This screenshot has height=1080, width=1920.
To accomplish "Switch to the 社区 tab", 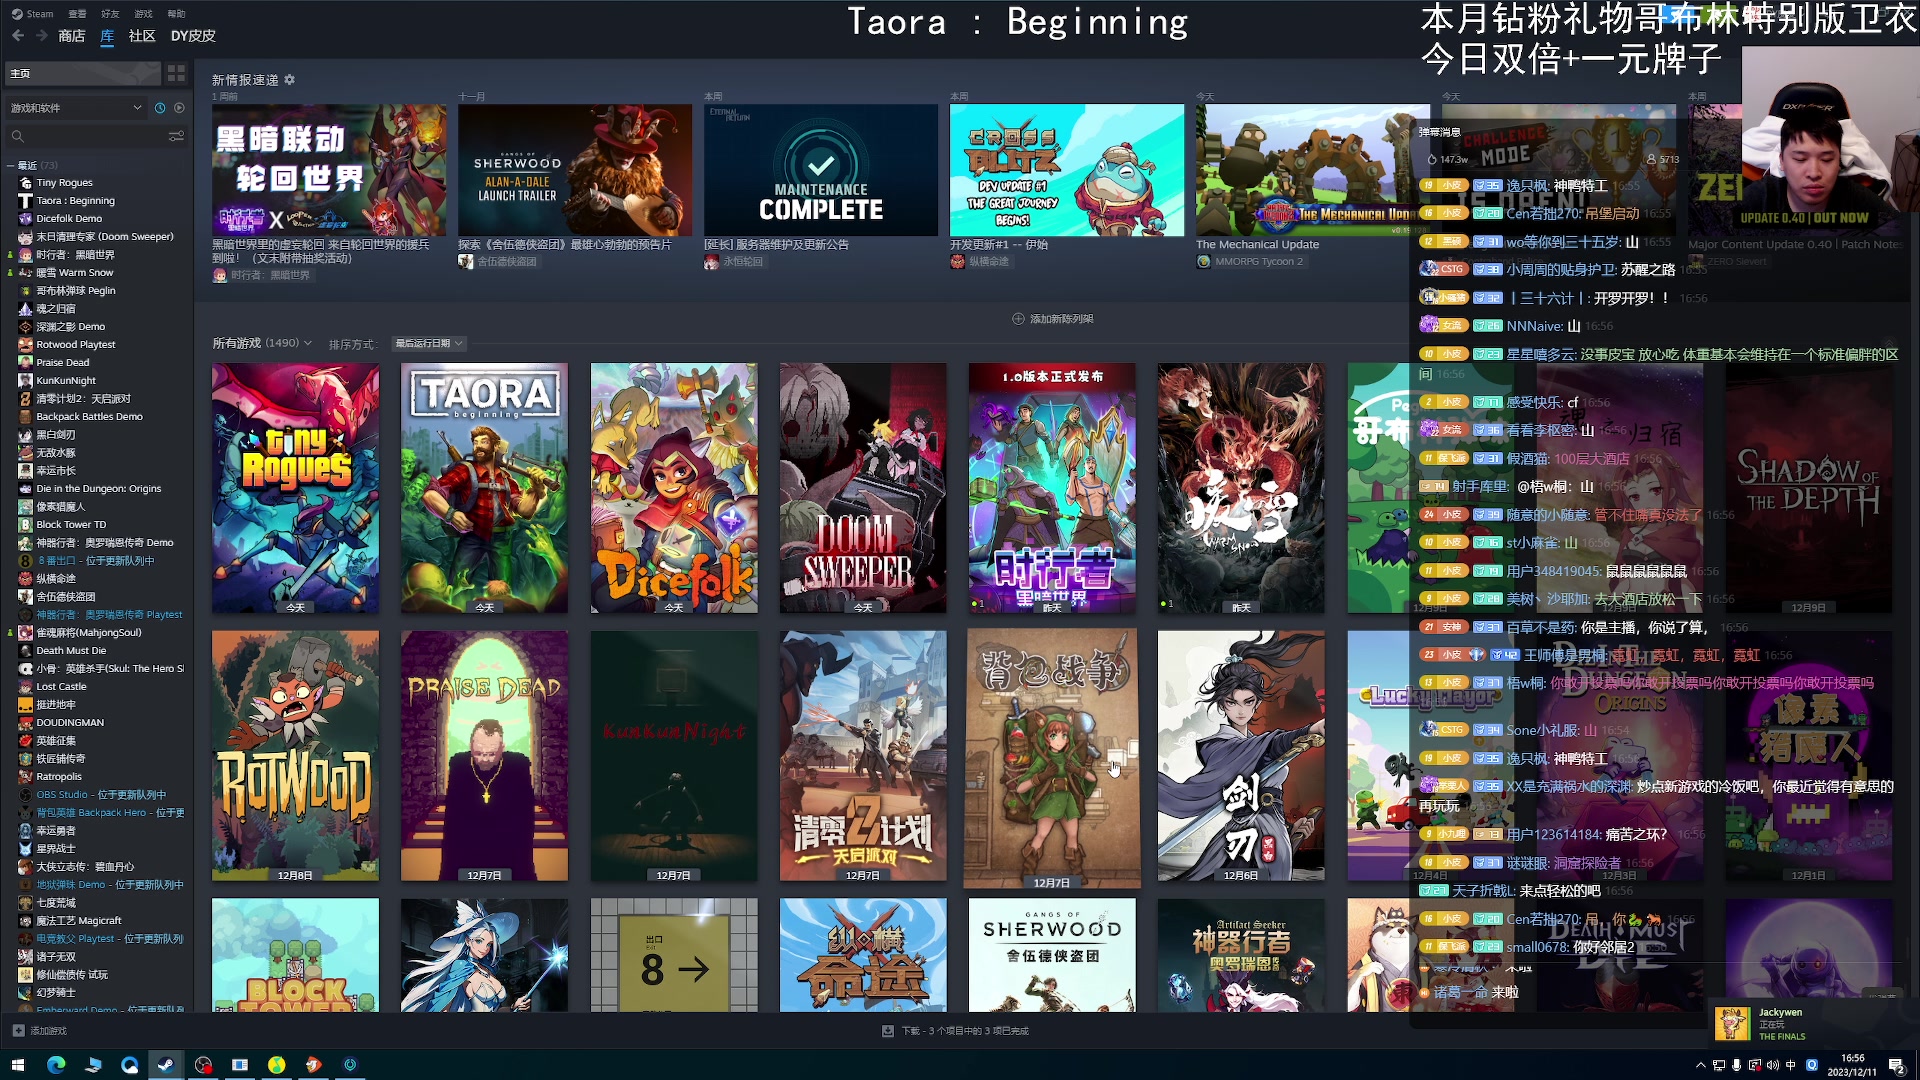I will click(x=142, y=36).
